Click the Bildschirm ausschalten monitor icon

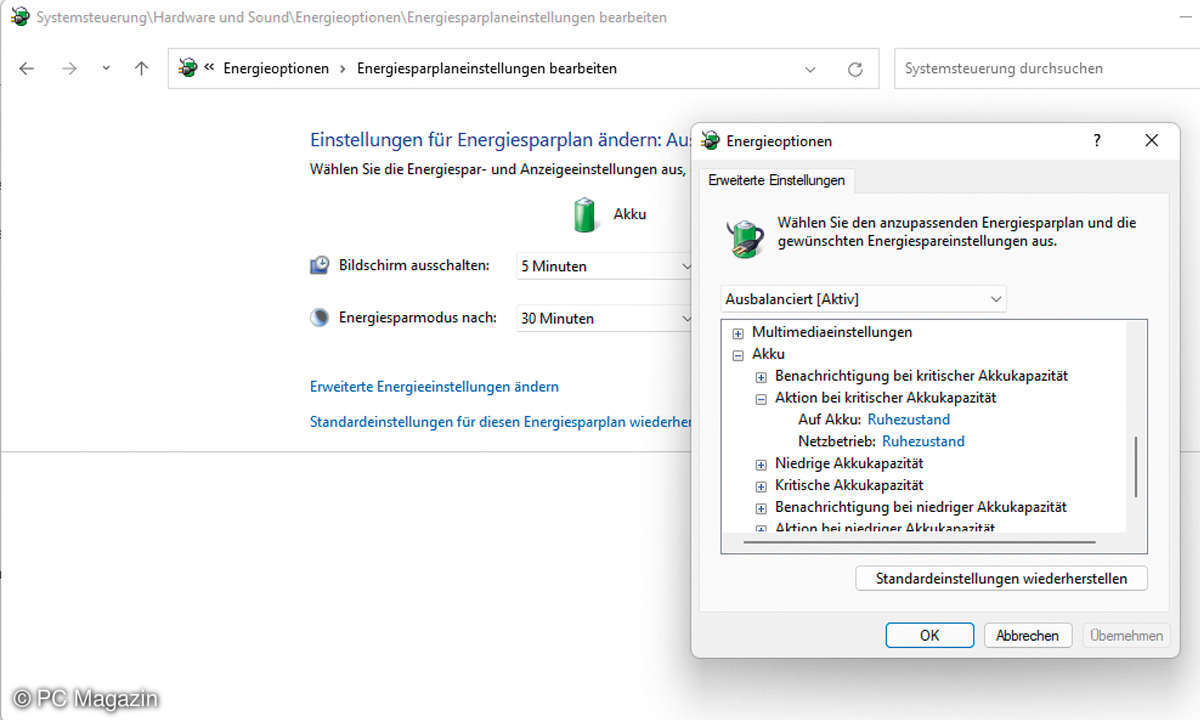(x=320, y=265)
